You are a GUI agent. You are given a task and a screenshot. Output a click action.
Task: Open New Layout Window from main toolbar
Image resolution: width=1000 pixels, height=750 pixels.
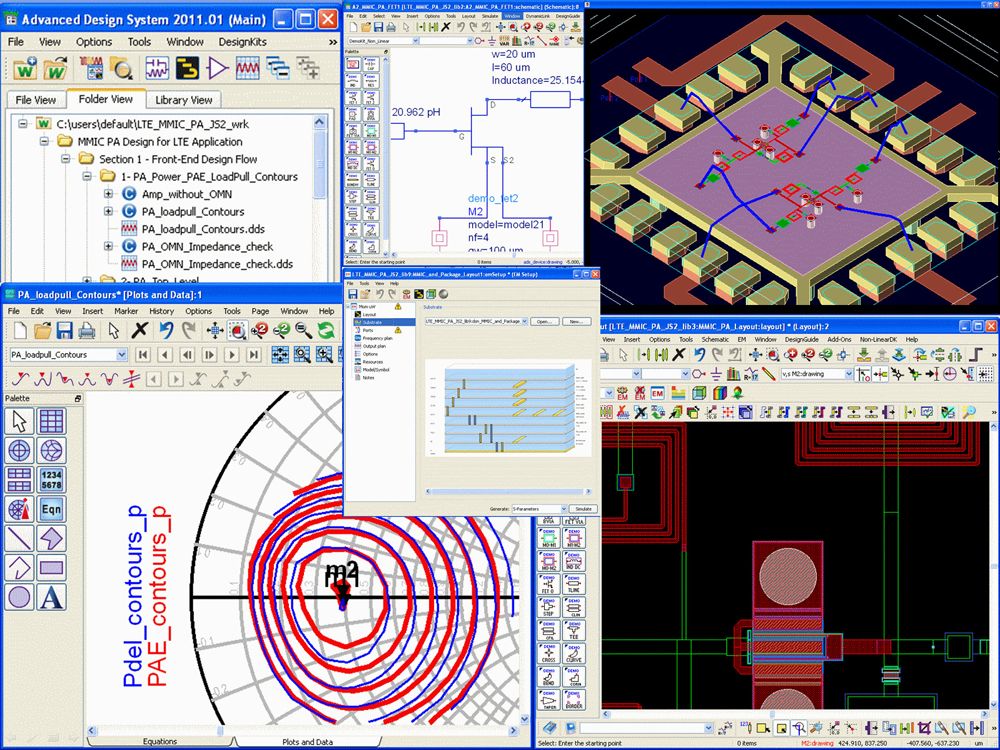pos(188,68)
